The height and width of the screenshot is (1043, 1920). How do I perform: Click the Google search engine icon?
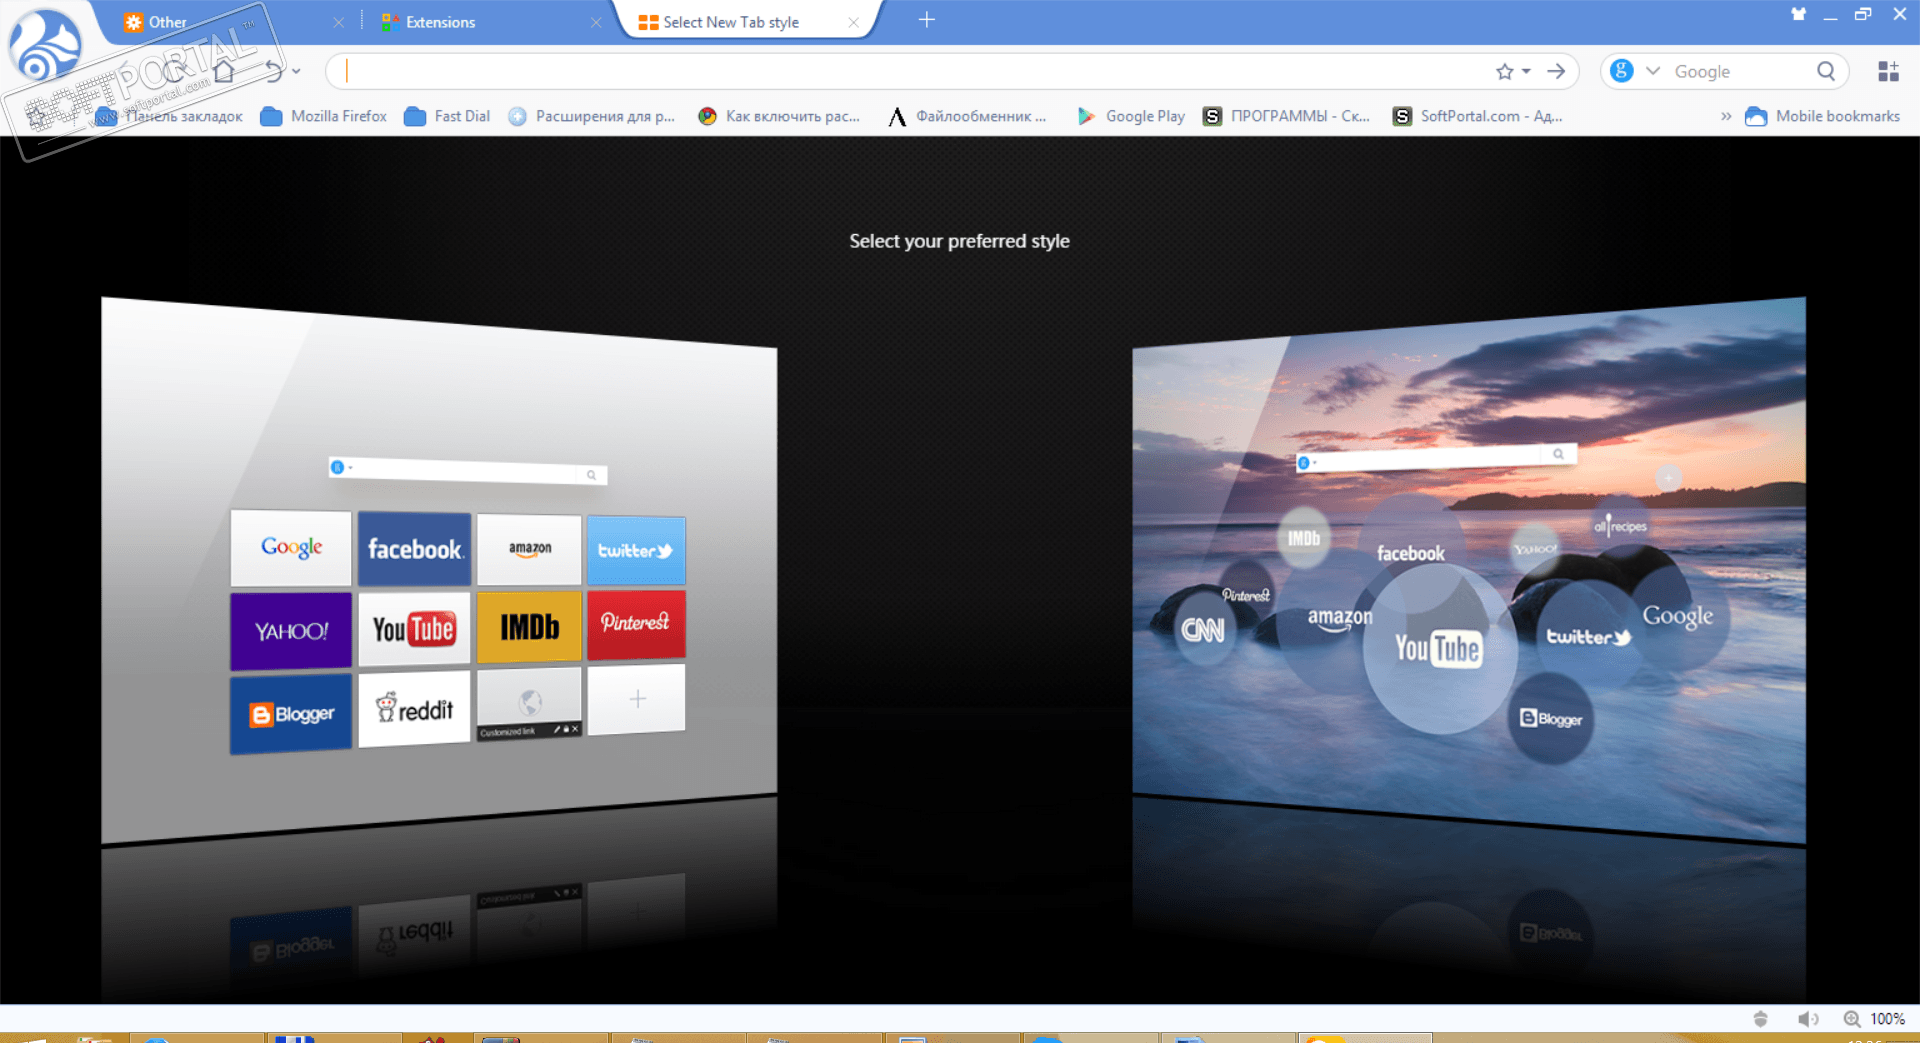(x=1622, y=71)
